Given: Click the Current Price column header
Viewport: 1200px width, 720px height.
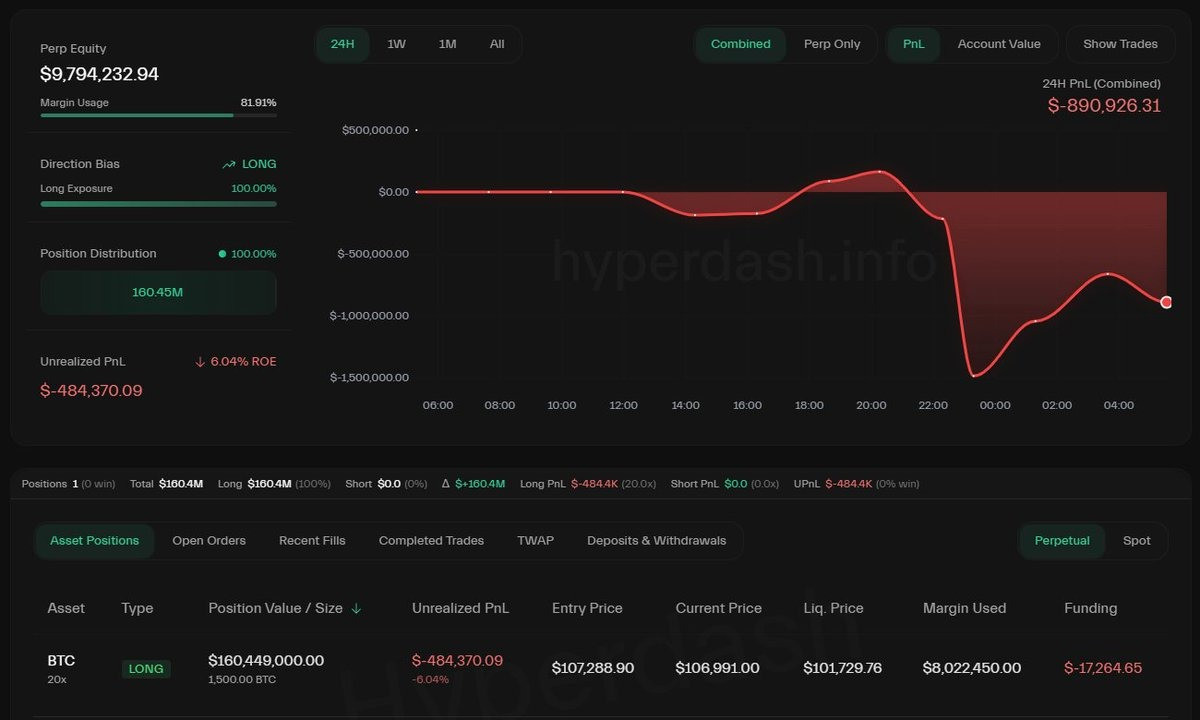Looking at the screenshot, I should pos(718,608).
